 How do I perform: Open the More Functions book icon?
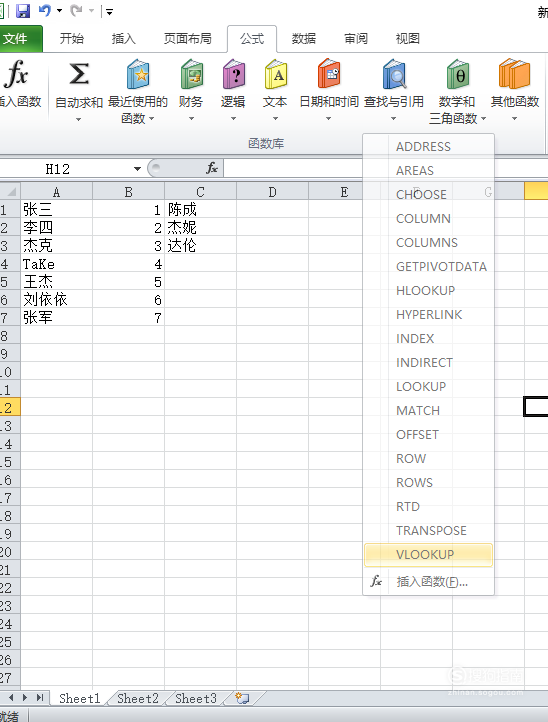coord(514,74)
